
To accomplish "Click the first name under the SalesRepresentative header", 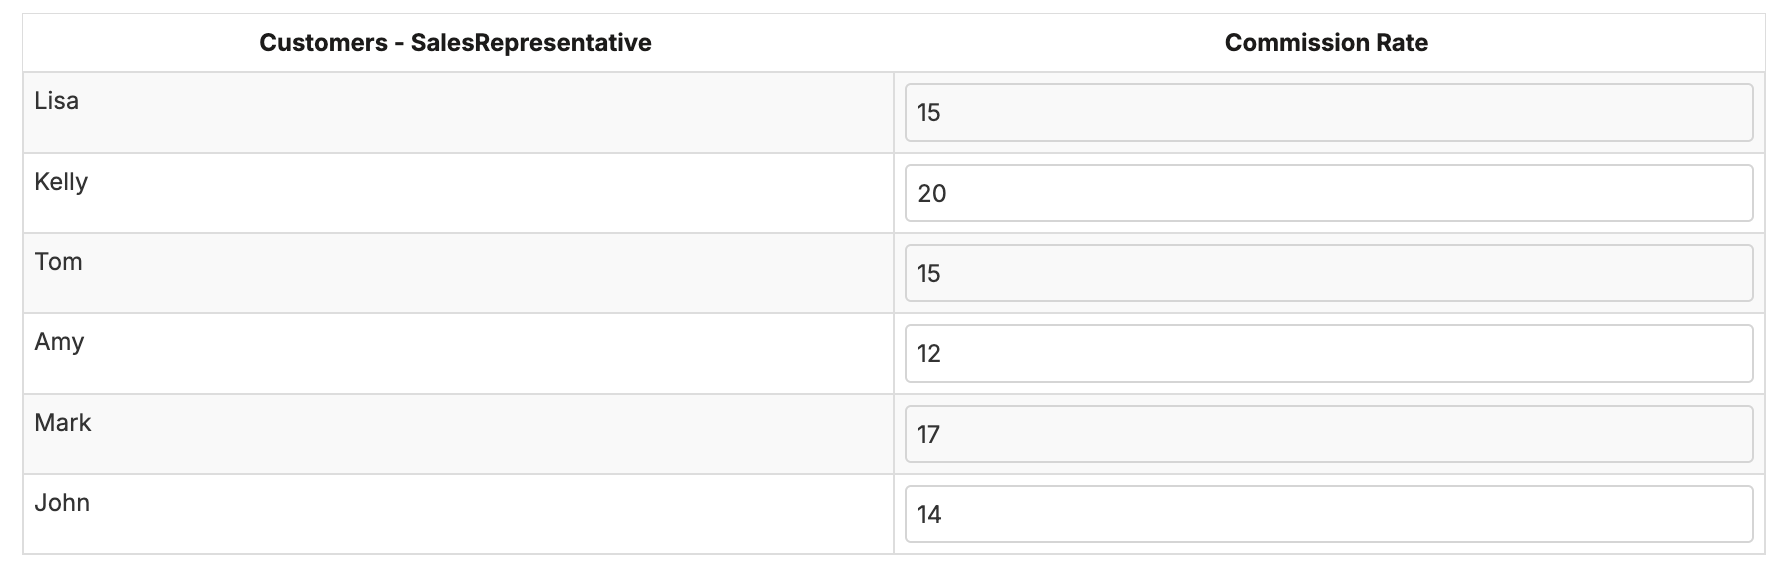I will 57,101.
